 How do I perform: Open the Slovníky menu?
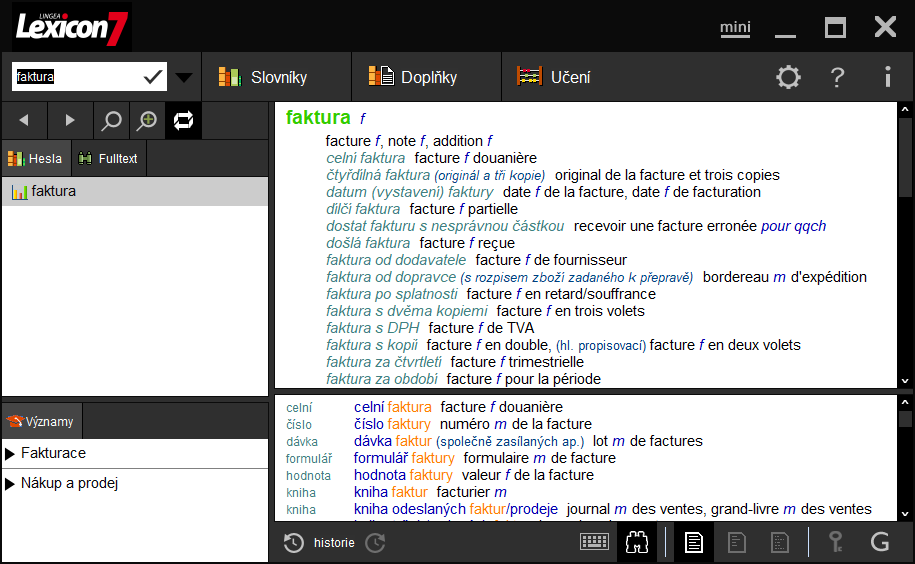(264, 77)
